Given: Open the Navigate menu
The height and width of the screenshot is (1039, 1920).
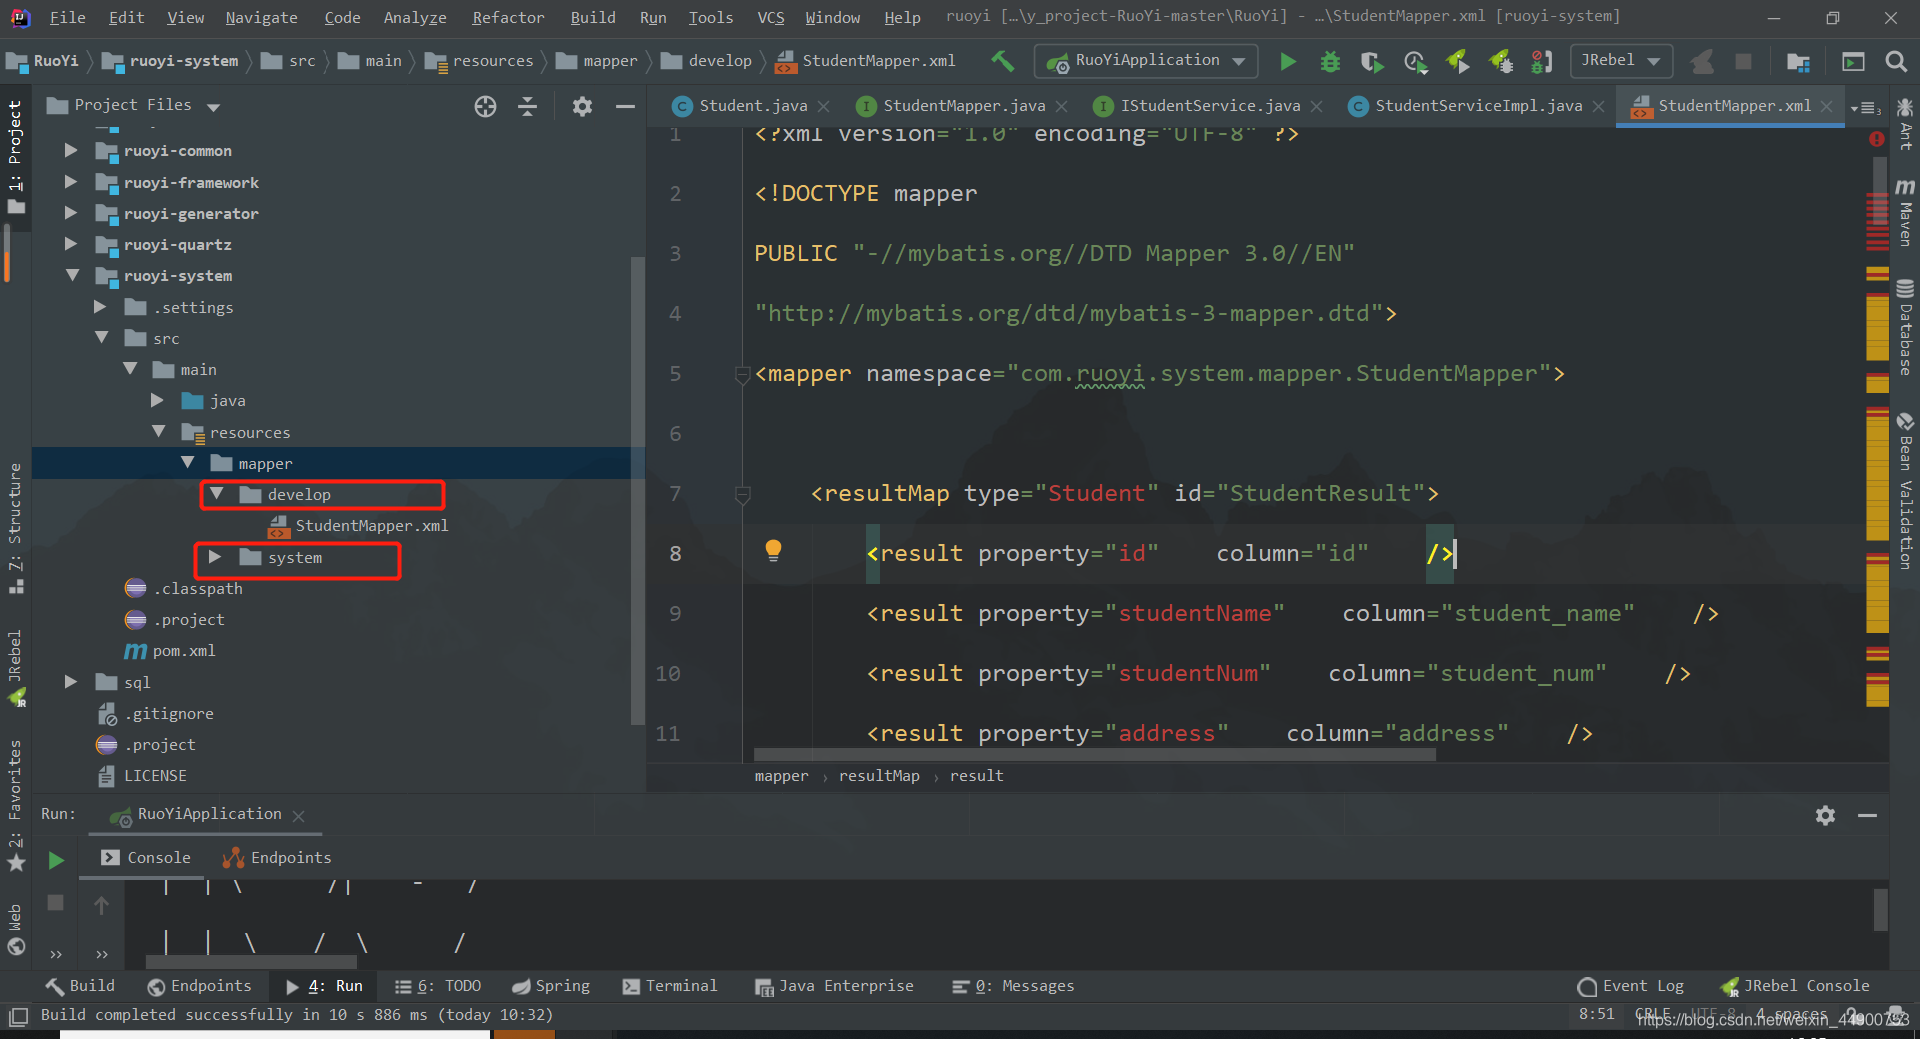Looking at the screenshot, I should point(261,18).
